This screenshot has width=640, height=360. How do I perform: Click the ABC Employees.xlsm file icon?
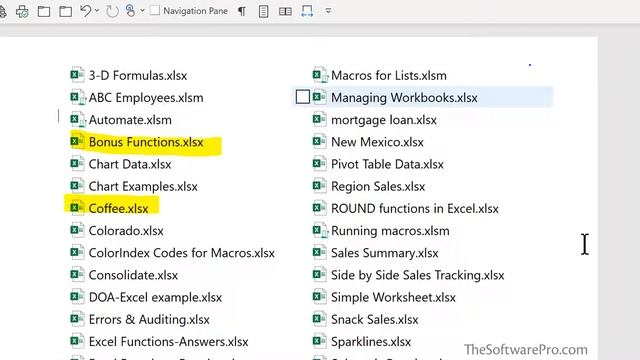coord(78,97)
